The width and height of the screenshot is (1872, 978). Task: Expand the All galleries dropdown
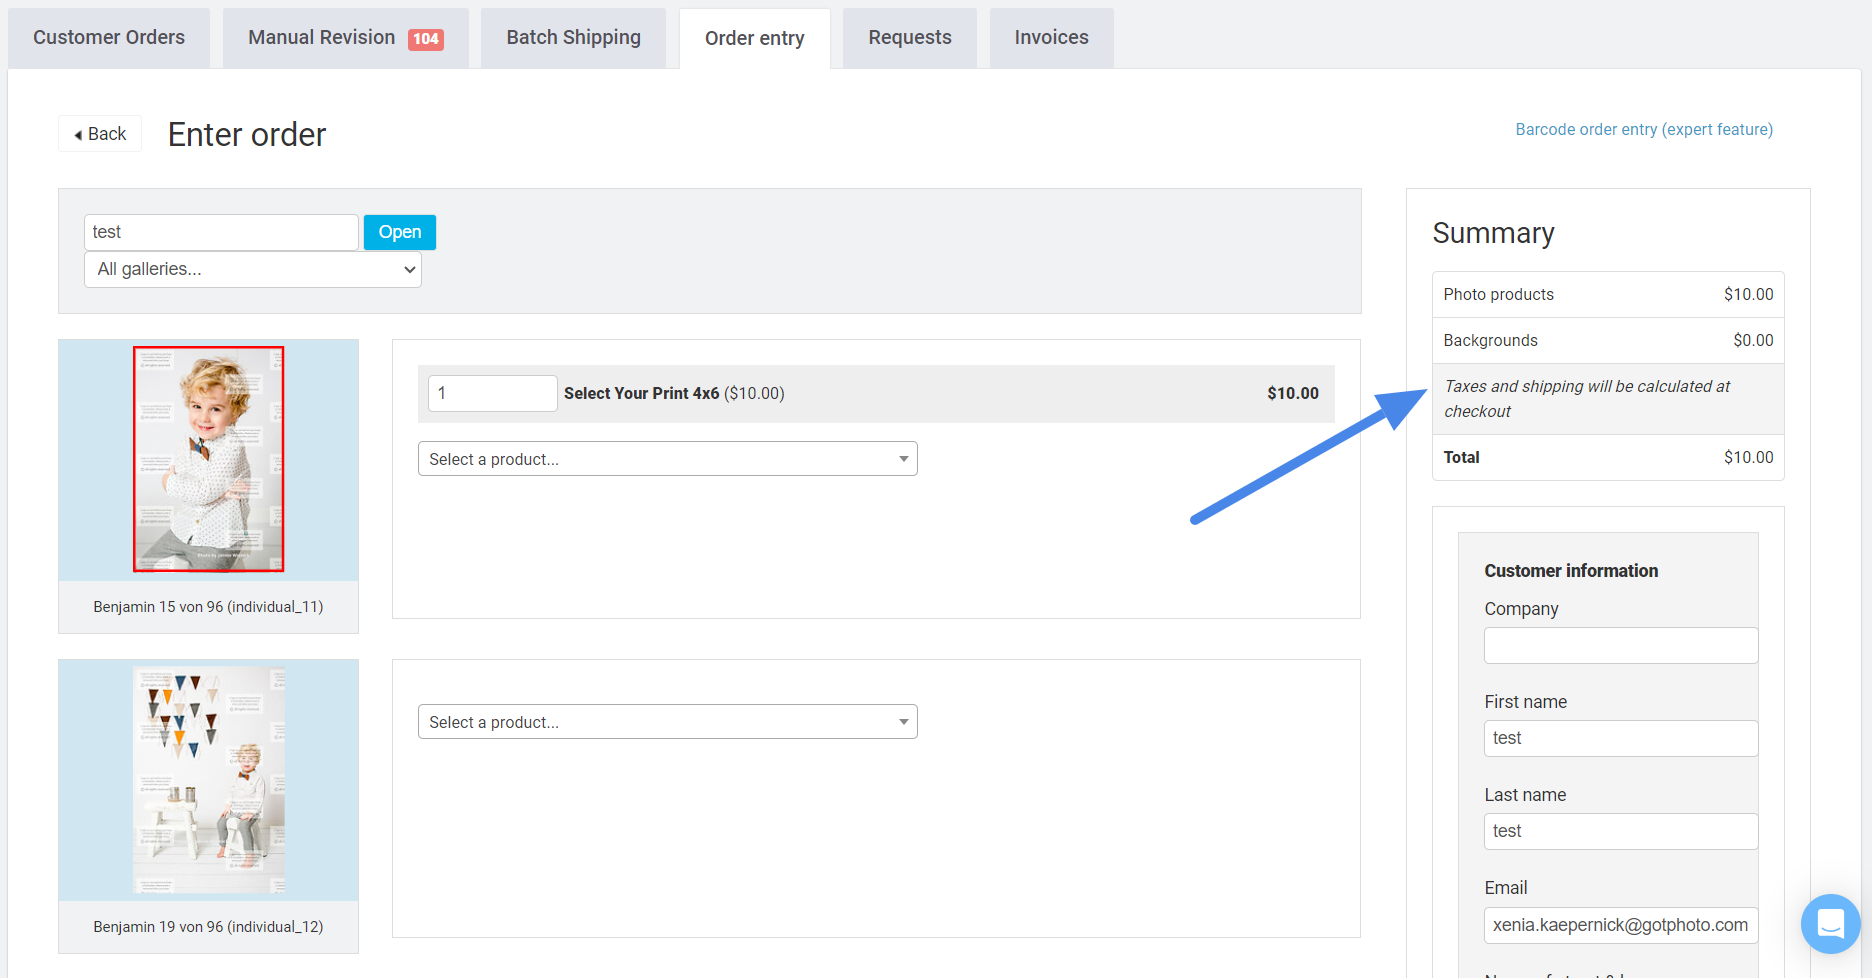[253, 269]
